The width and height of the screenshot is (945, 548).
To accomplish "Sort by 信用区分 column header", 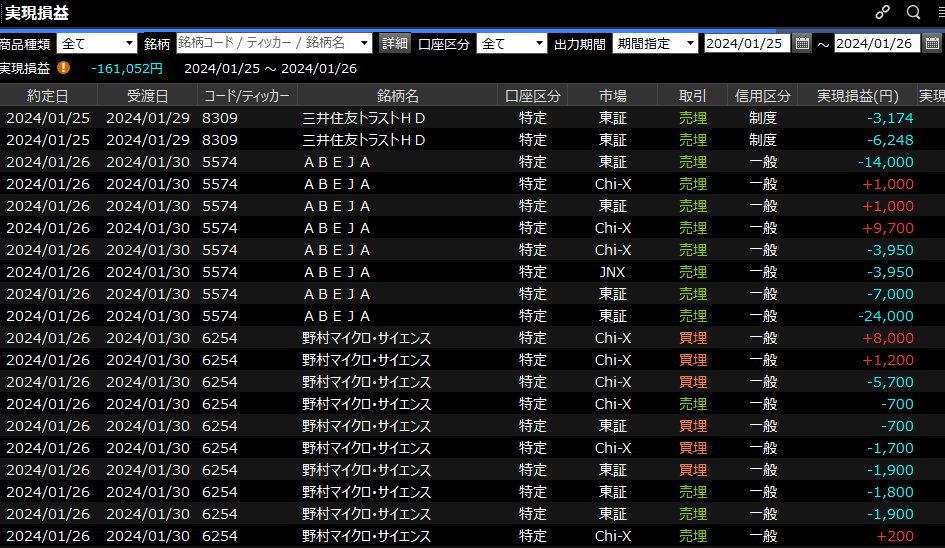I will coord(762,96).
